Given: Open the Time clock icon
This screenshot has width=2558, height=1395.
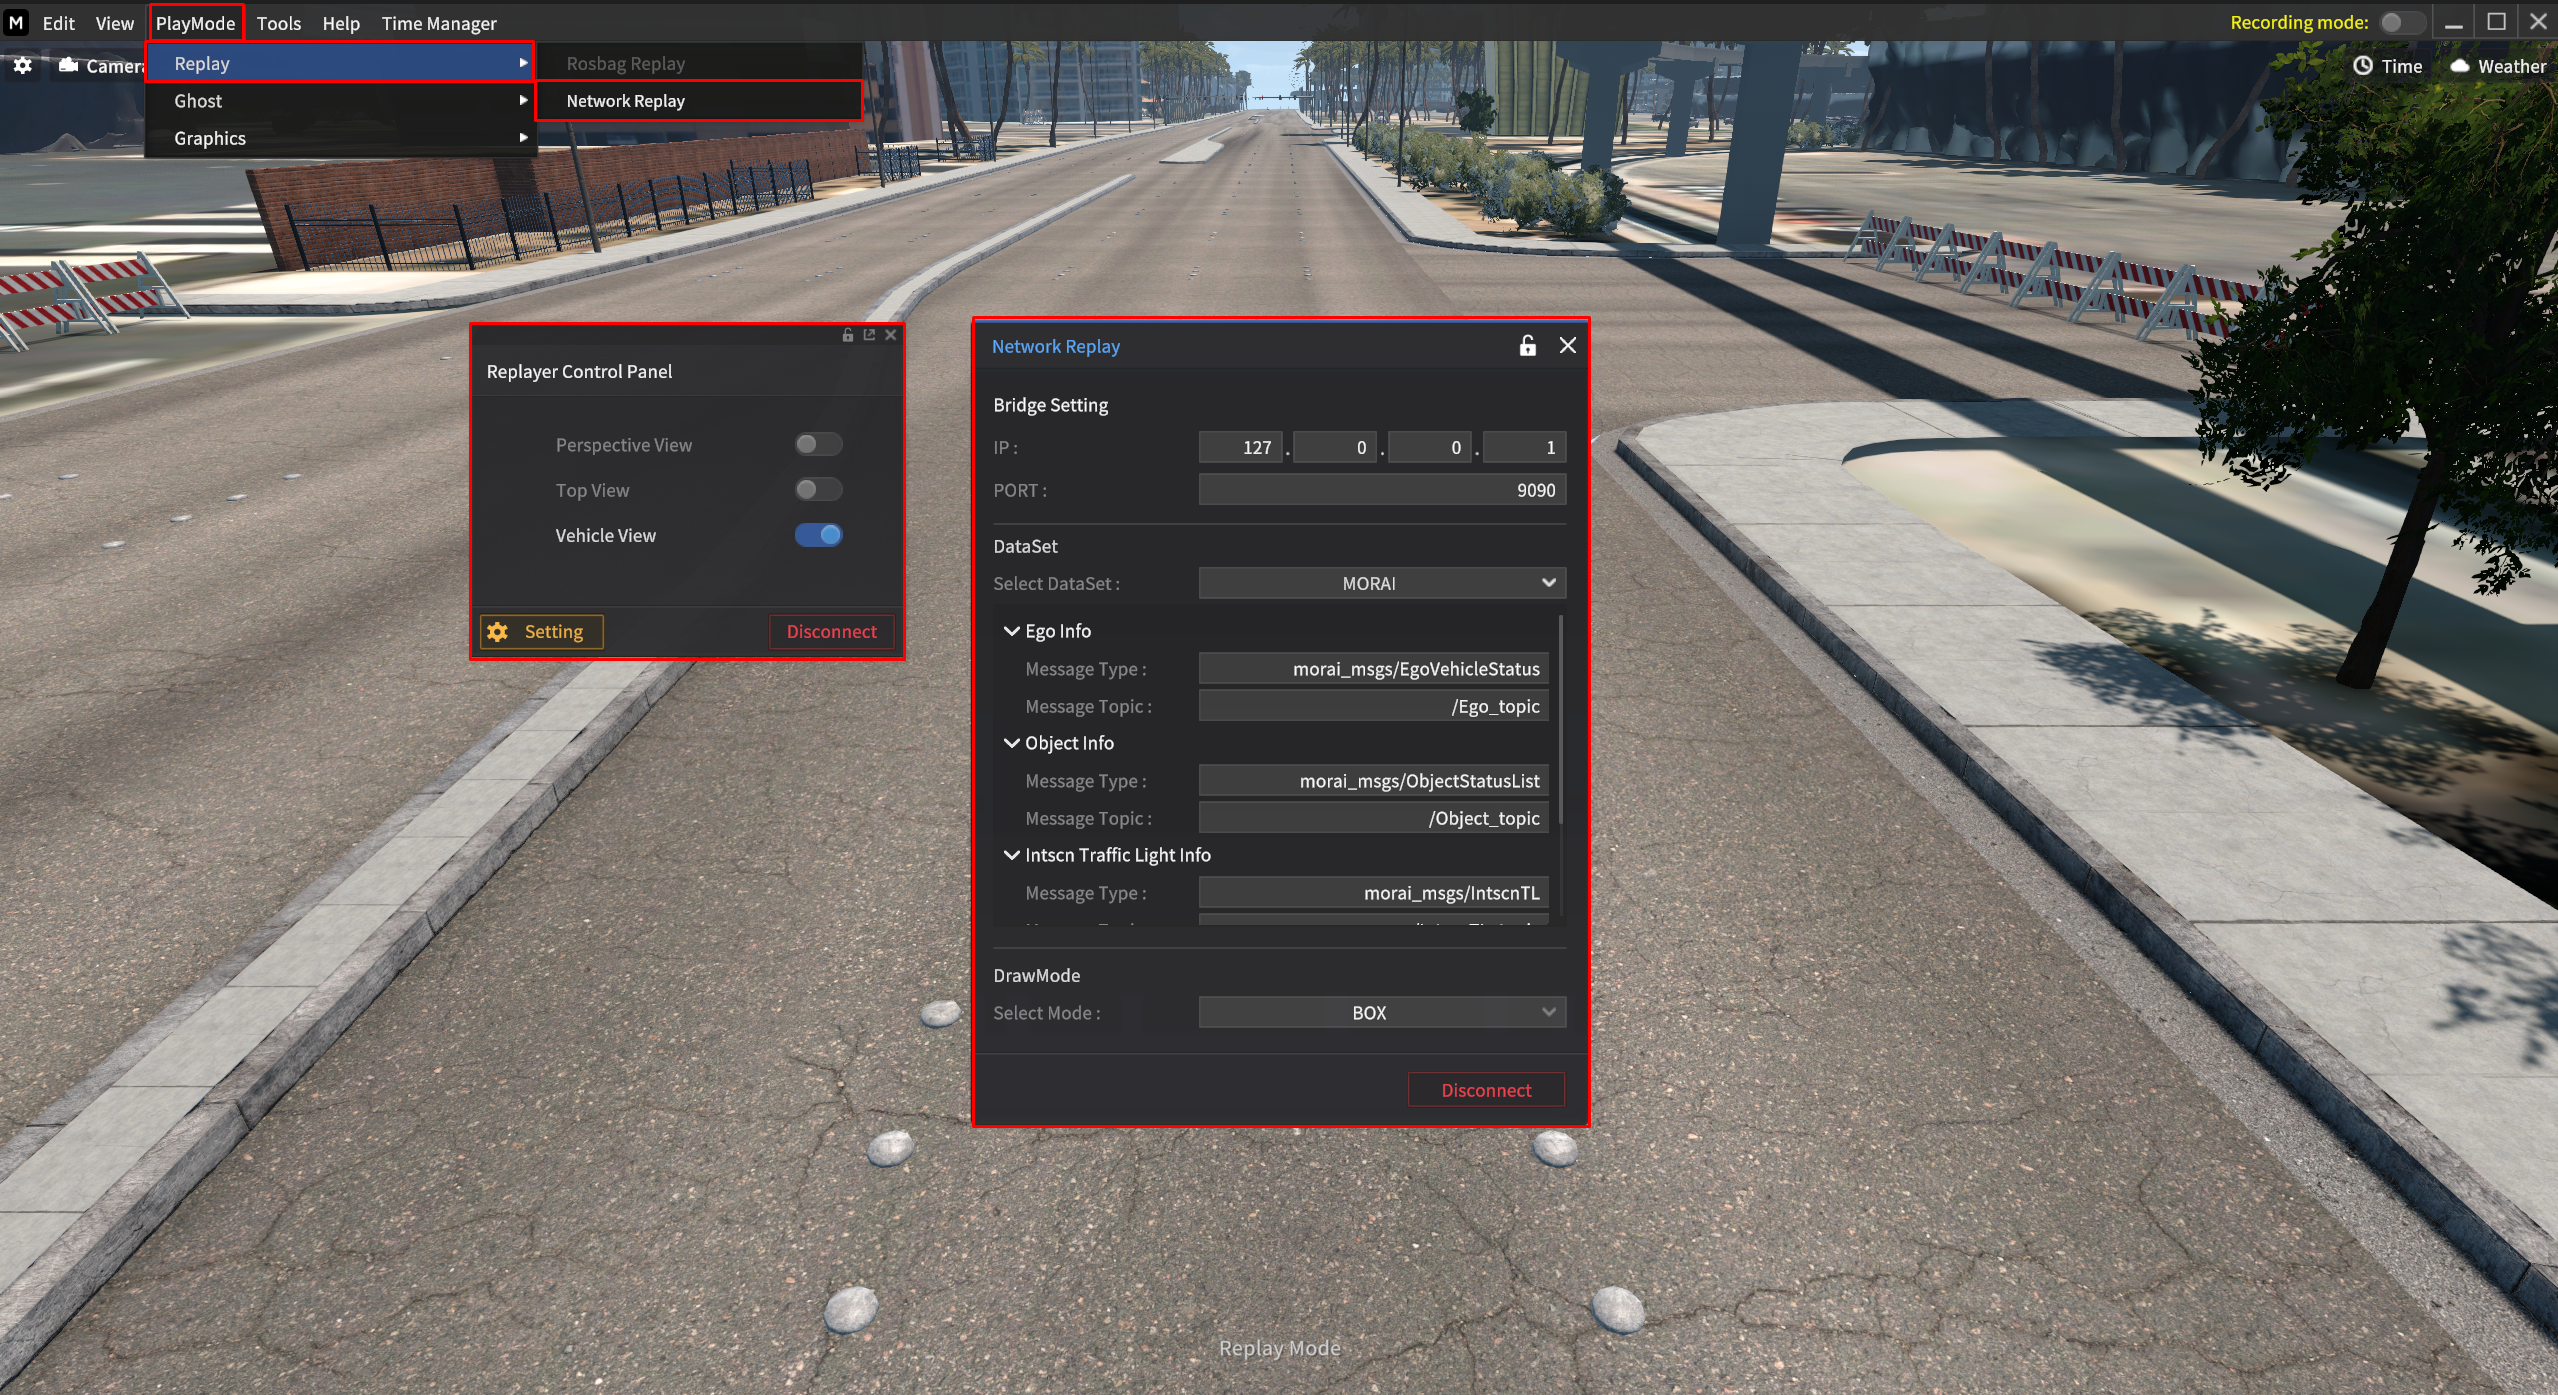Looking at the screenshot, I should coord(2362,66).
